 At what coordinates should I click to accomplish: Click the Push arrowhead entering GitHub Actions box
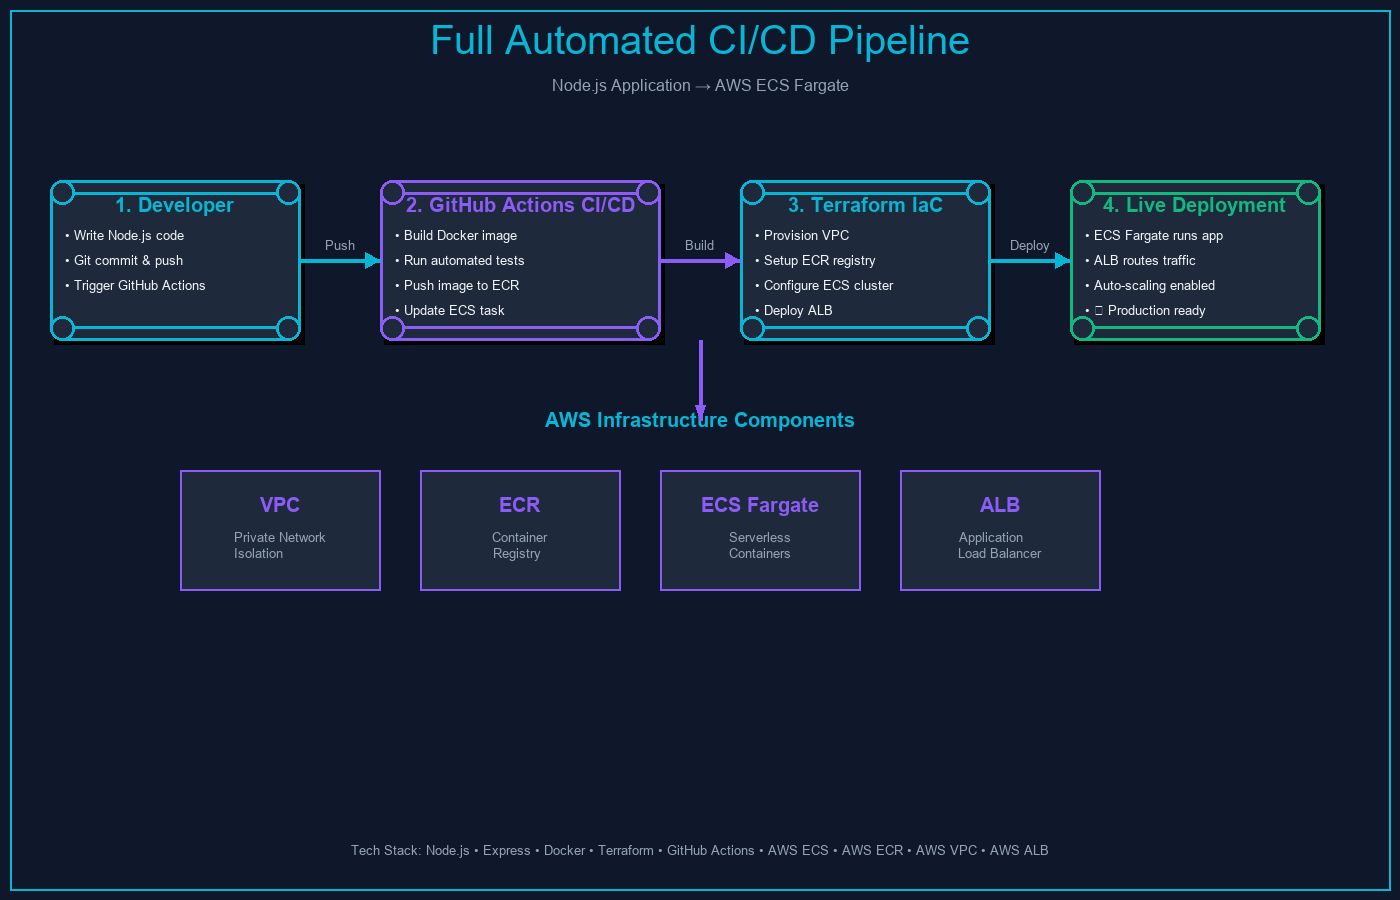coord(373,261)
